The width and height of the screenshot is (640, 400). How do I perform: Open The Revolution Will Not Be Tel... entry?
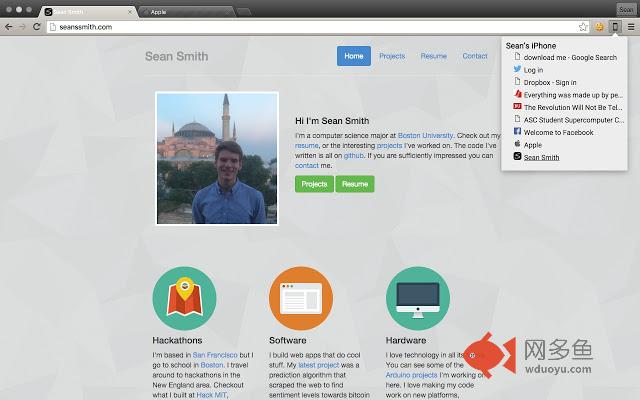click(x=573, y=107)
